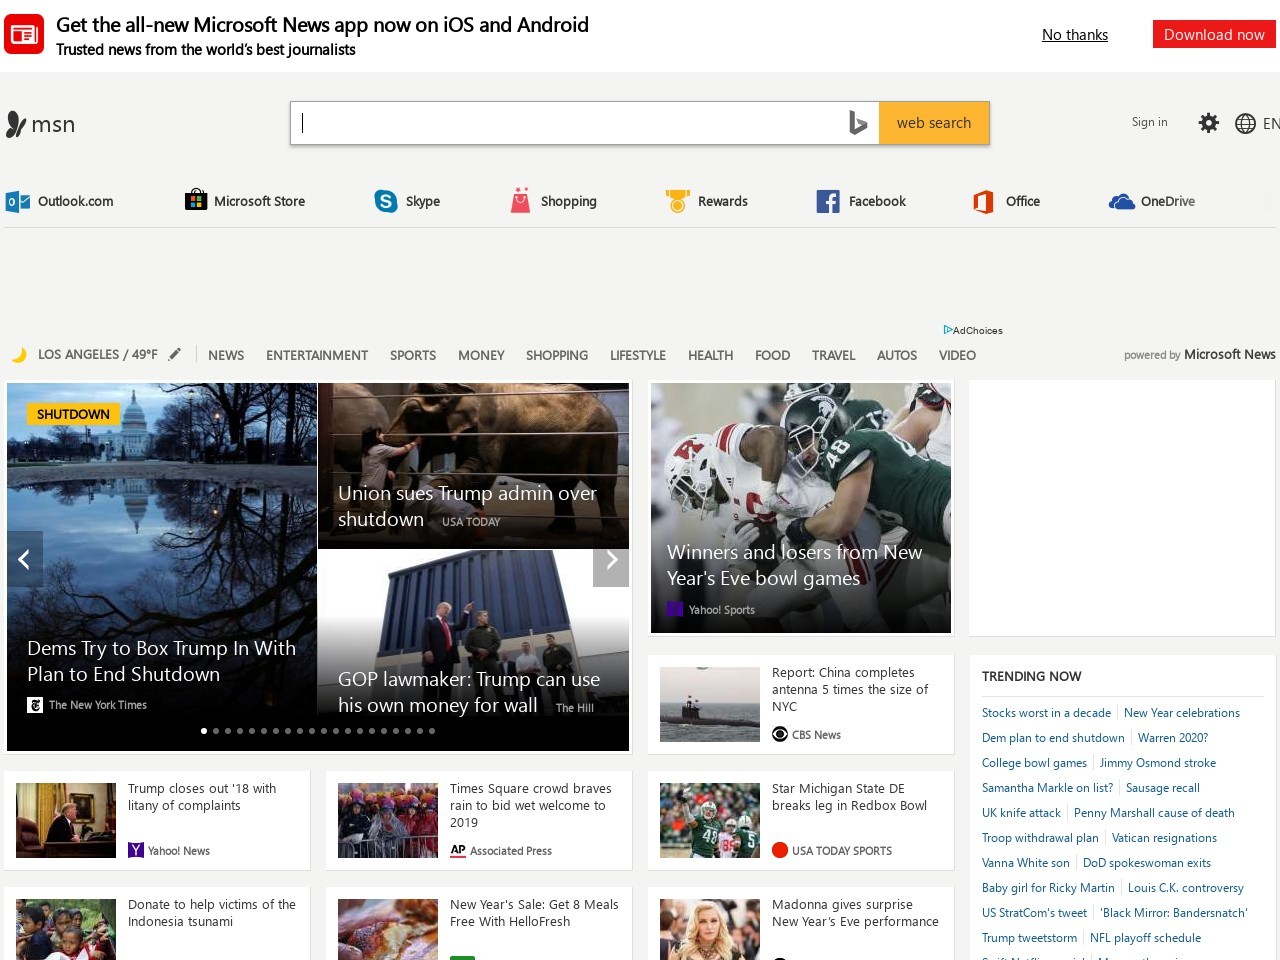Click The New York Times source icon
1280x960 pixels.
point(35,705)
